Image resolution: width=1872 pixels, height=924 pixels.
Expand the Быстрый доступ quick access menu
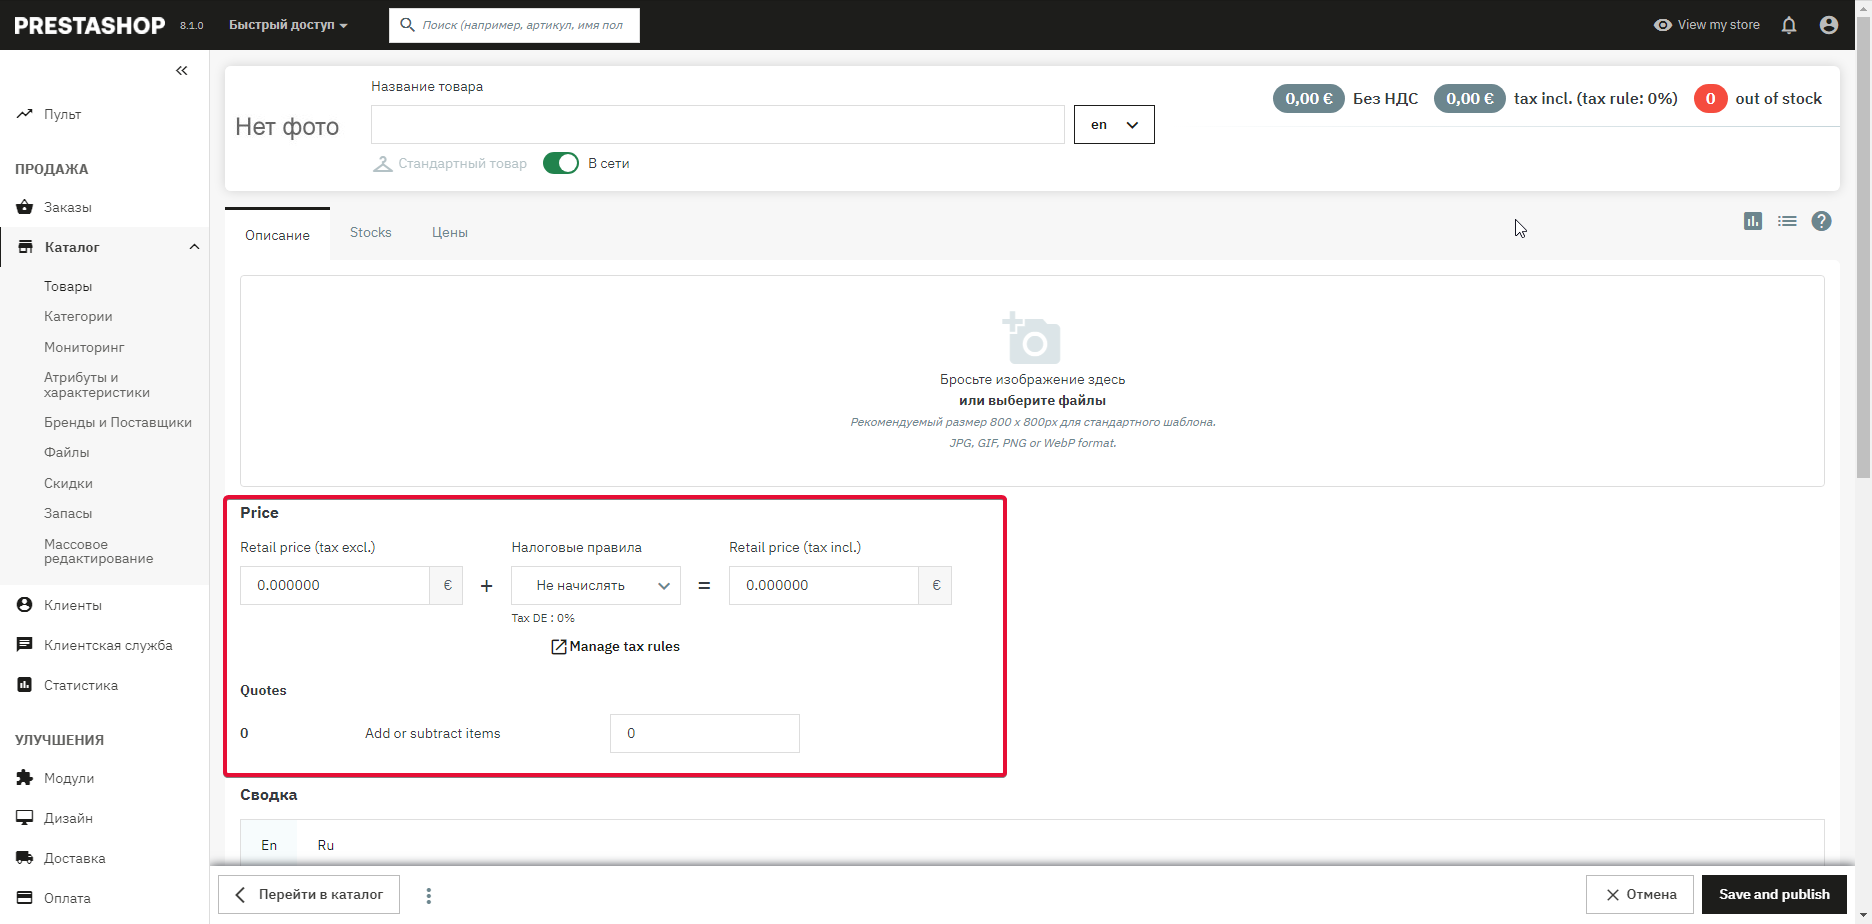tap(288, 25)
